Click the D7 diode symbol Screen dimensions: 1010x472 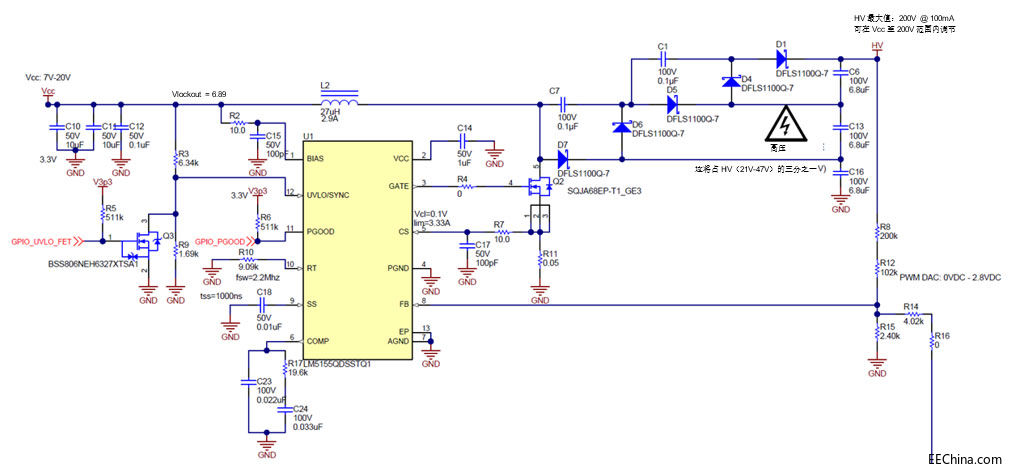pos(562,159)
